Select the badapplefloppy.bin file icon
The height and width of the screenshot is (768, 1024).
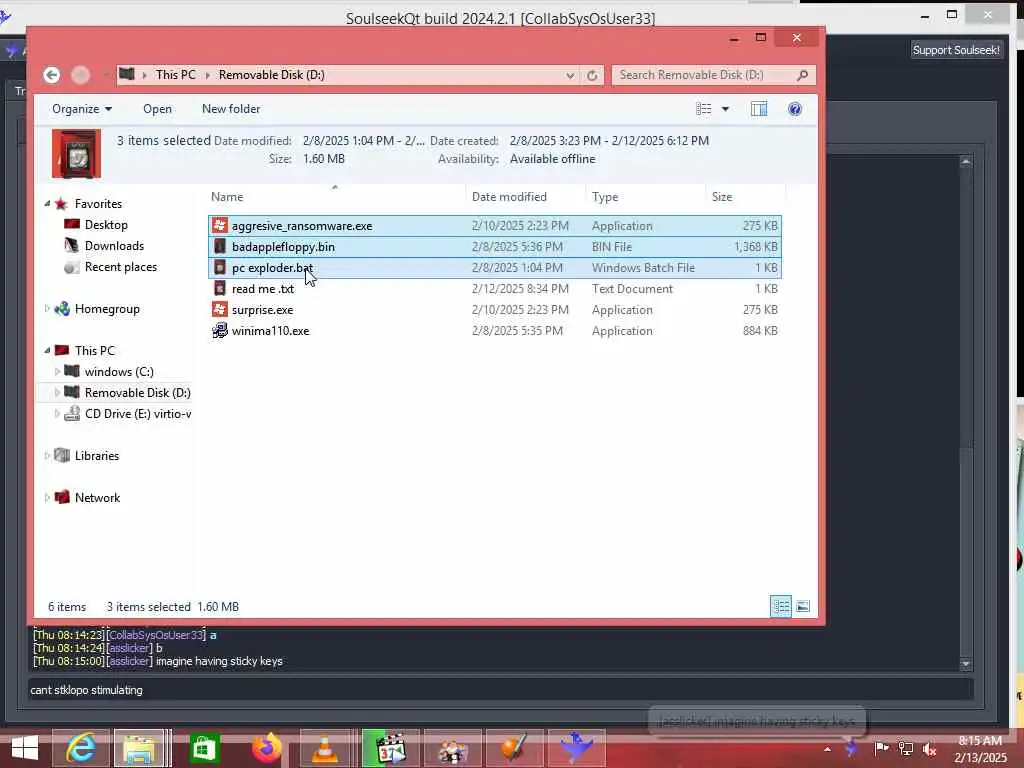pyautogui.click(x=220, y=247)
